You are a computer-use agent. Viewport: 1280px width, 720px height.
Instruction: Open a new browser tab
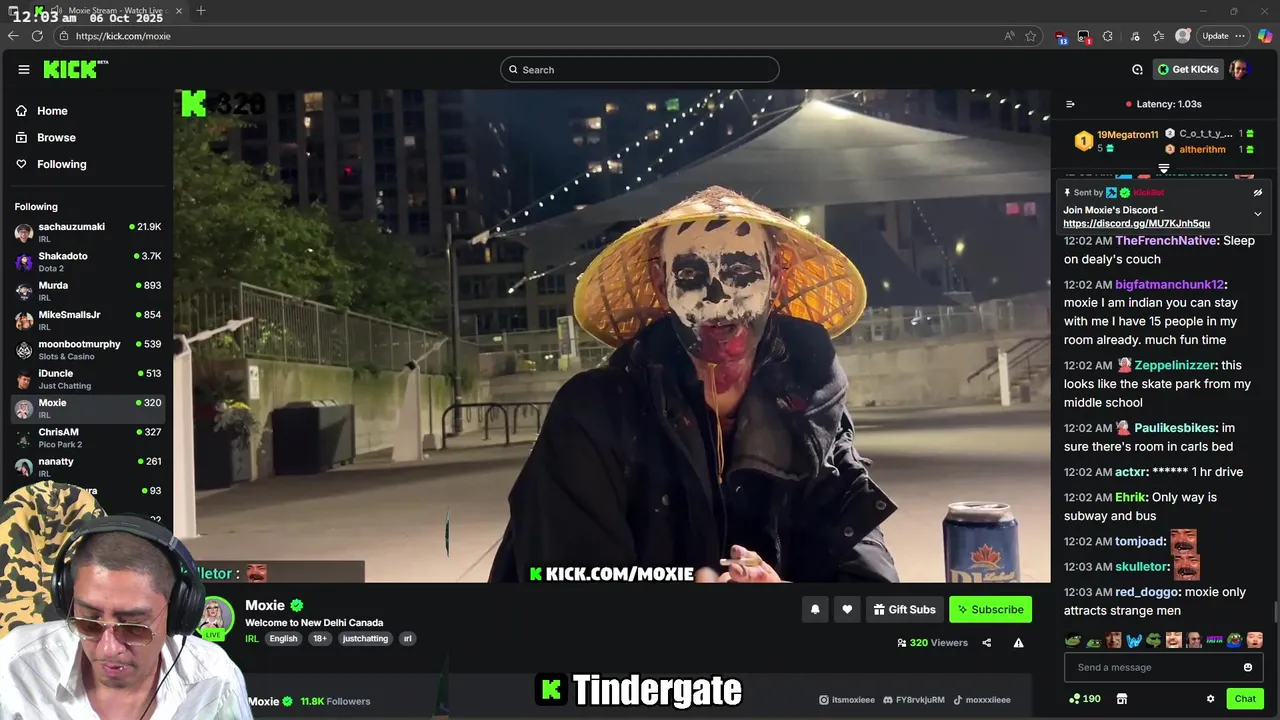[201, 11]
